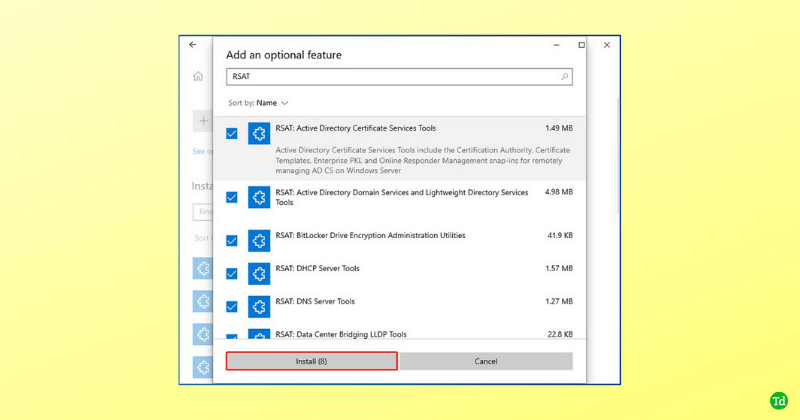
Task: Click the 22.8 KB size value
Action: 560,334
